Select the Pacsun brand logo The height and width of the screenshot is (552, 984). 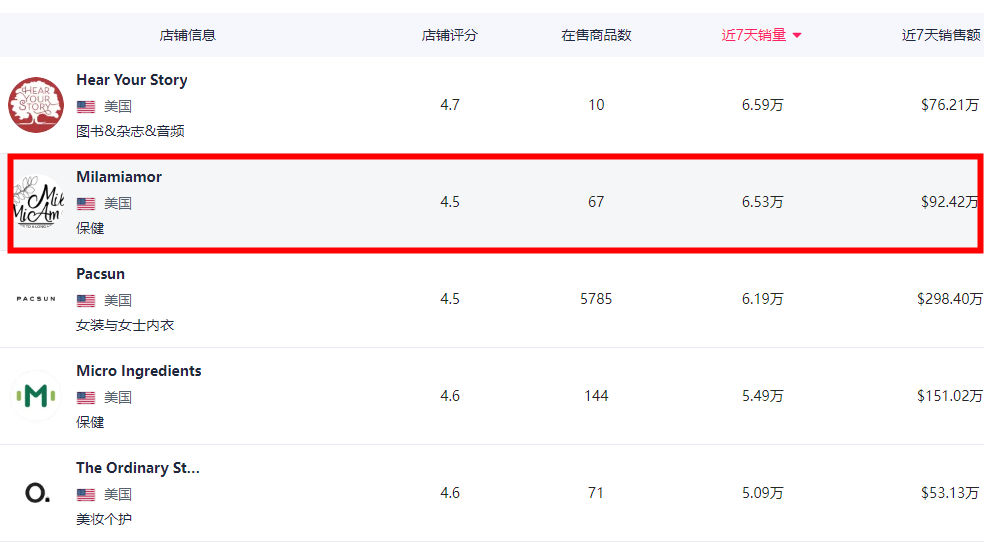point(36,299)
